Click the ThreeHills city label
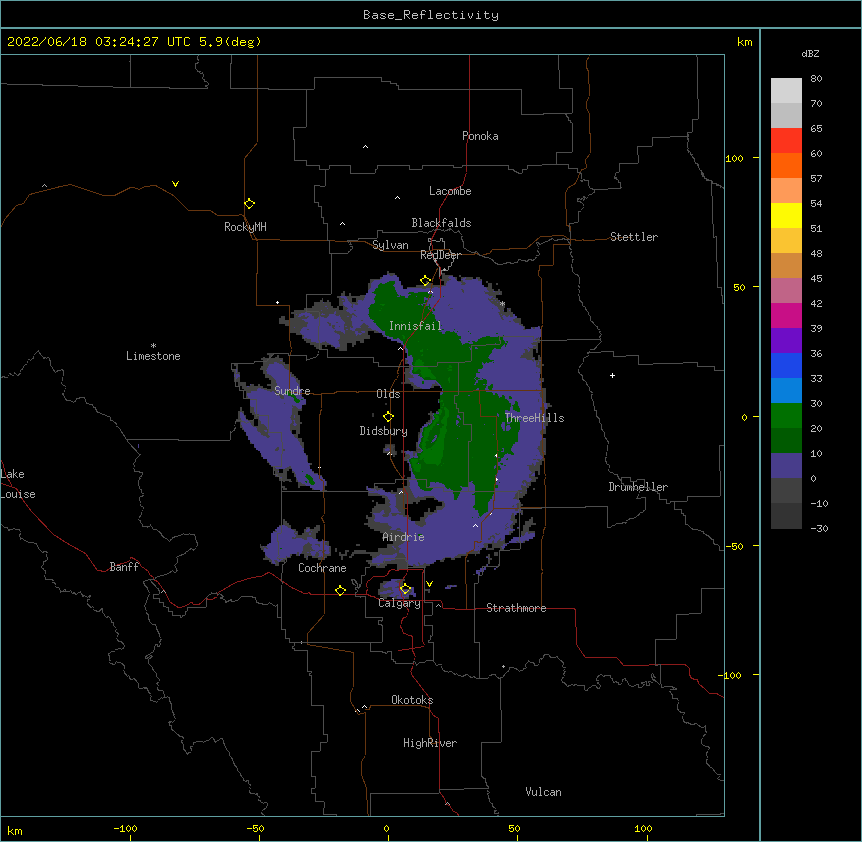 coord(534,418)
